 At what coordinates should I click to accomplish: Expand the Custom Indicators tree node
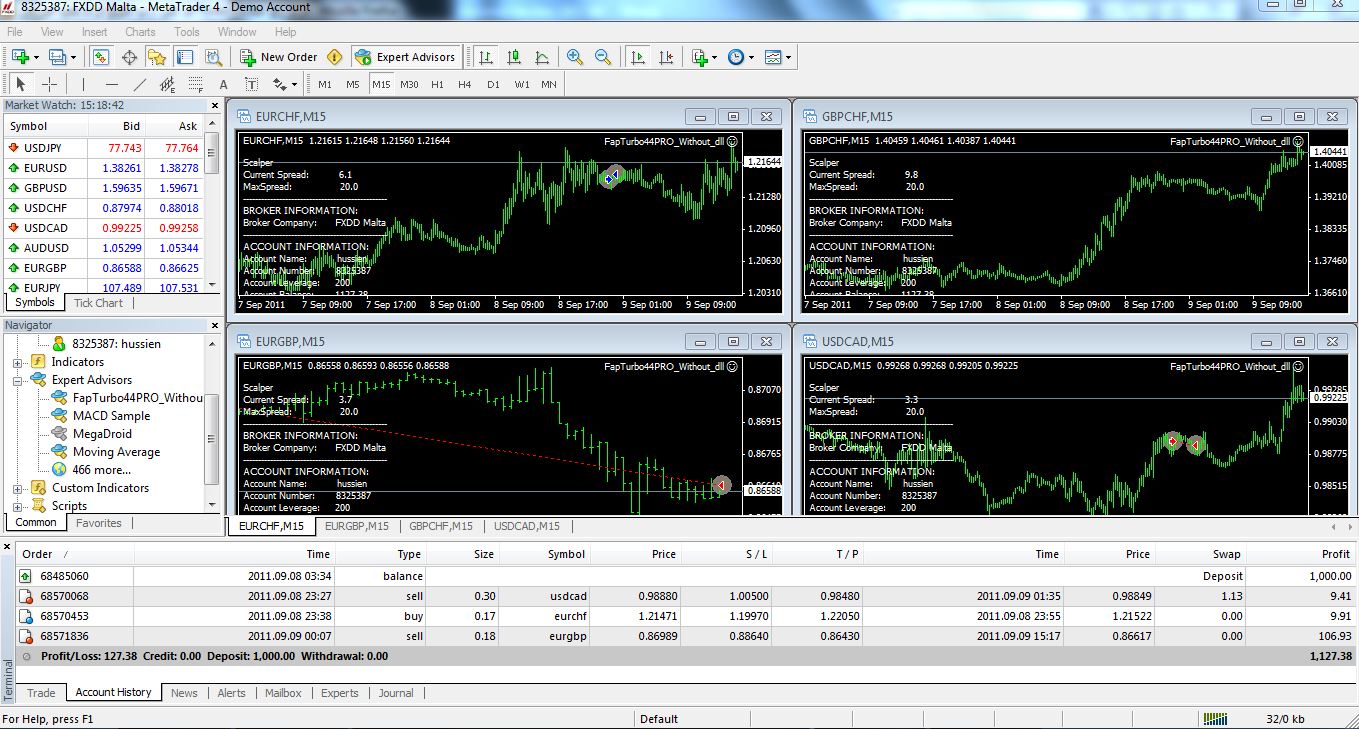click(x=18, y=488)
